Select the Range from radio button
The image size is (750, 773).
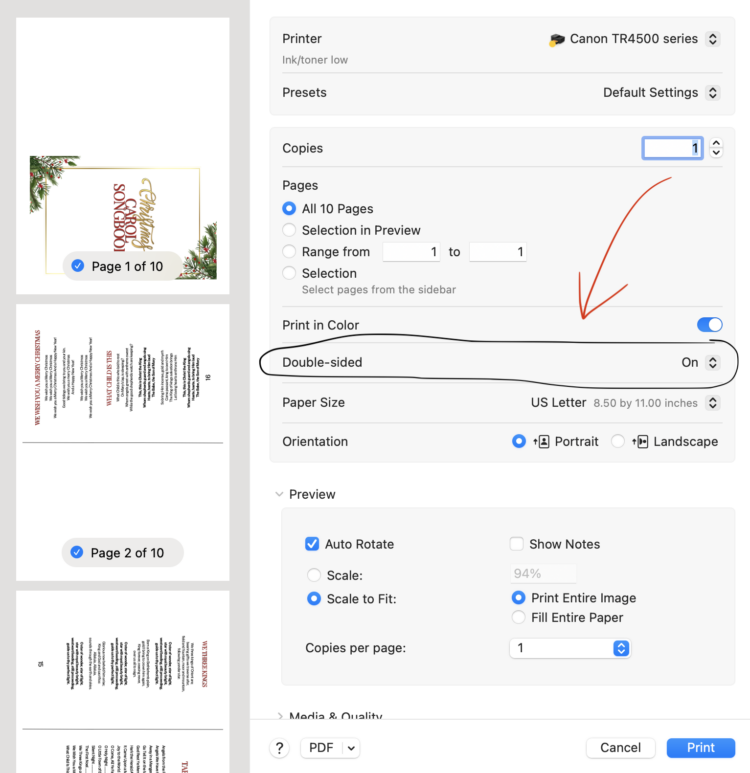click(x=290, y=252)
